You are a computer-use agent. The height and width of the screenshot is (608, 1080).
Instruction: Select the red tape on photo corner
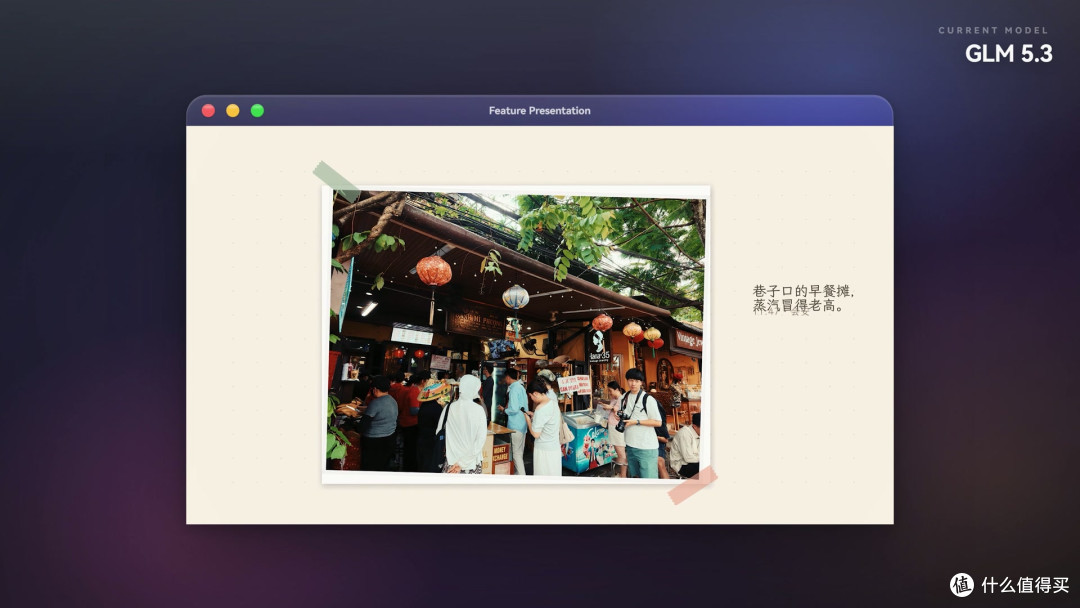692,485
